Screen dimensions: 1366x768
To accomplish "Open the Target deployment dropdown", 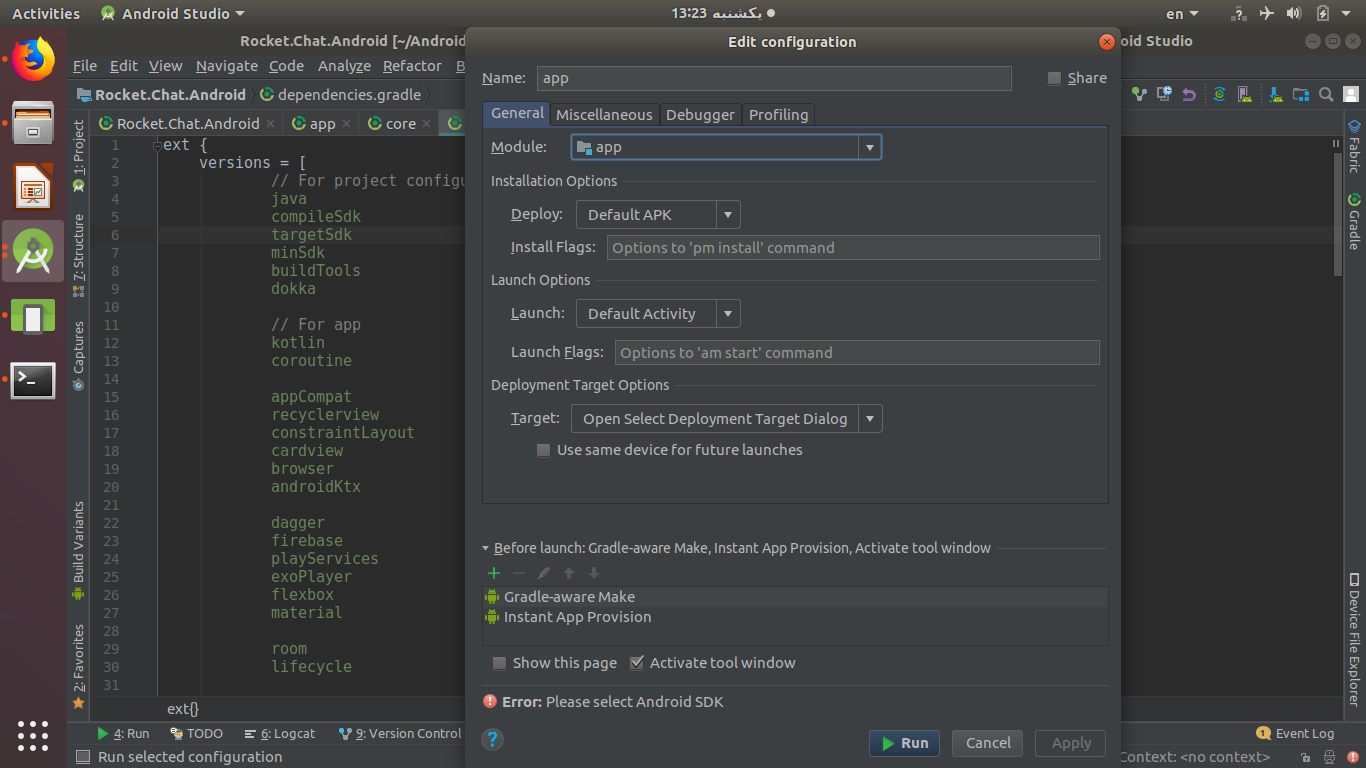I will tap(727, 419).
